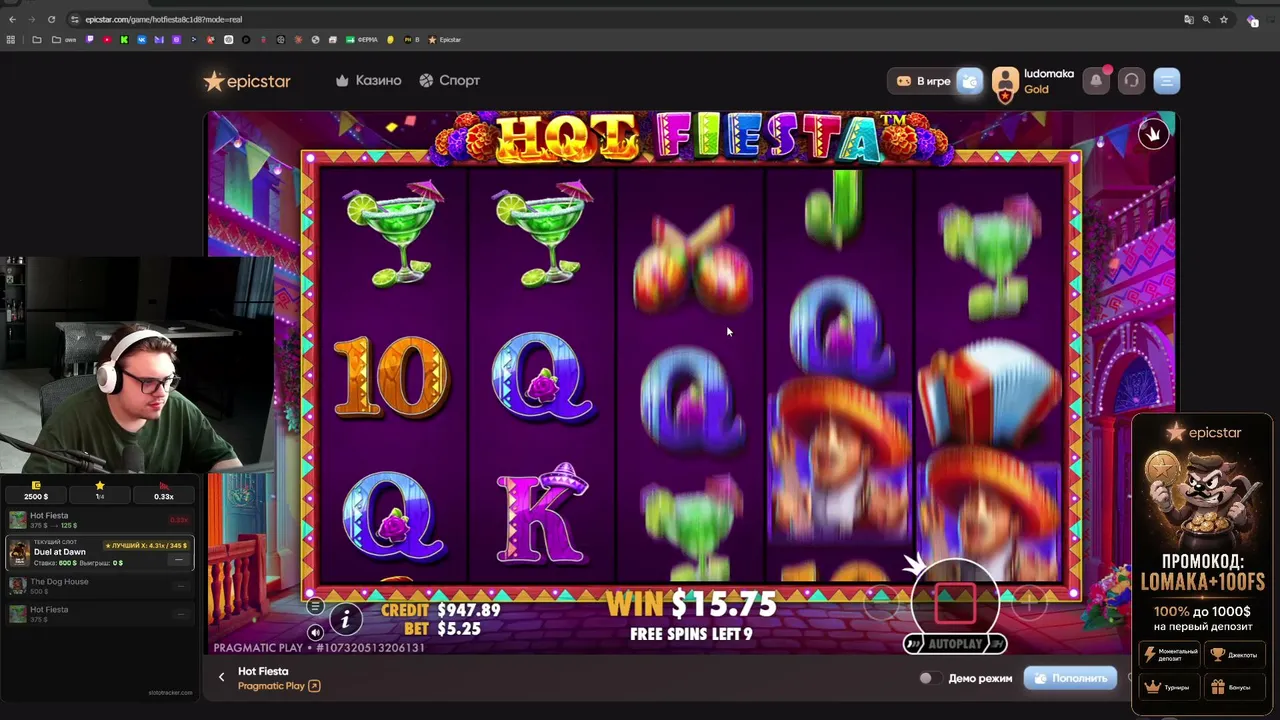Click the AUTOPLAY button
This screenshot has height=720, width=1280.
[x=955, y=644]
